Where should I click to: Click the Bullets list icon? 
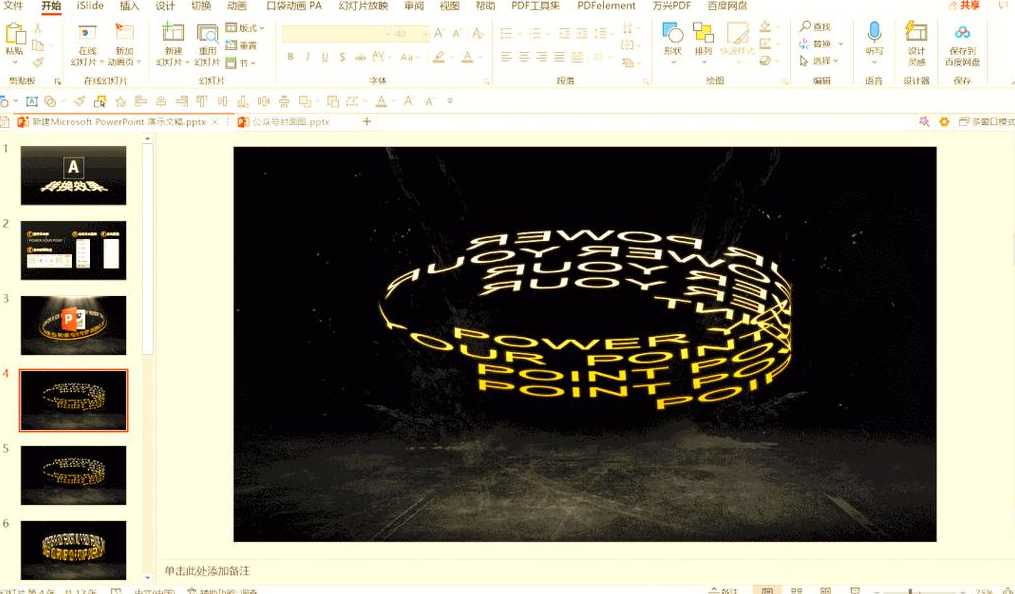pyautogui.click(x=508, y=32)
